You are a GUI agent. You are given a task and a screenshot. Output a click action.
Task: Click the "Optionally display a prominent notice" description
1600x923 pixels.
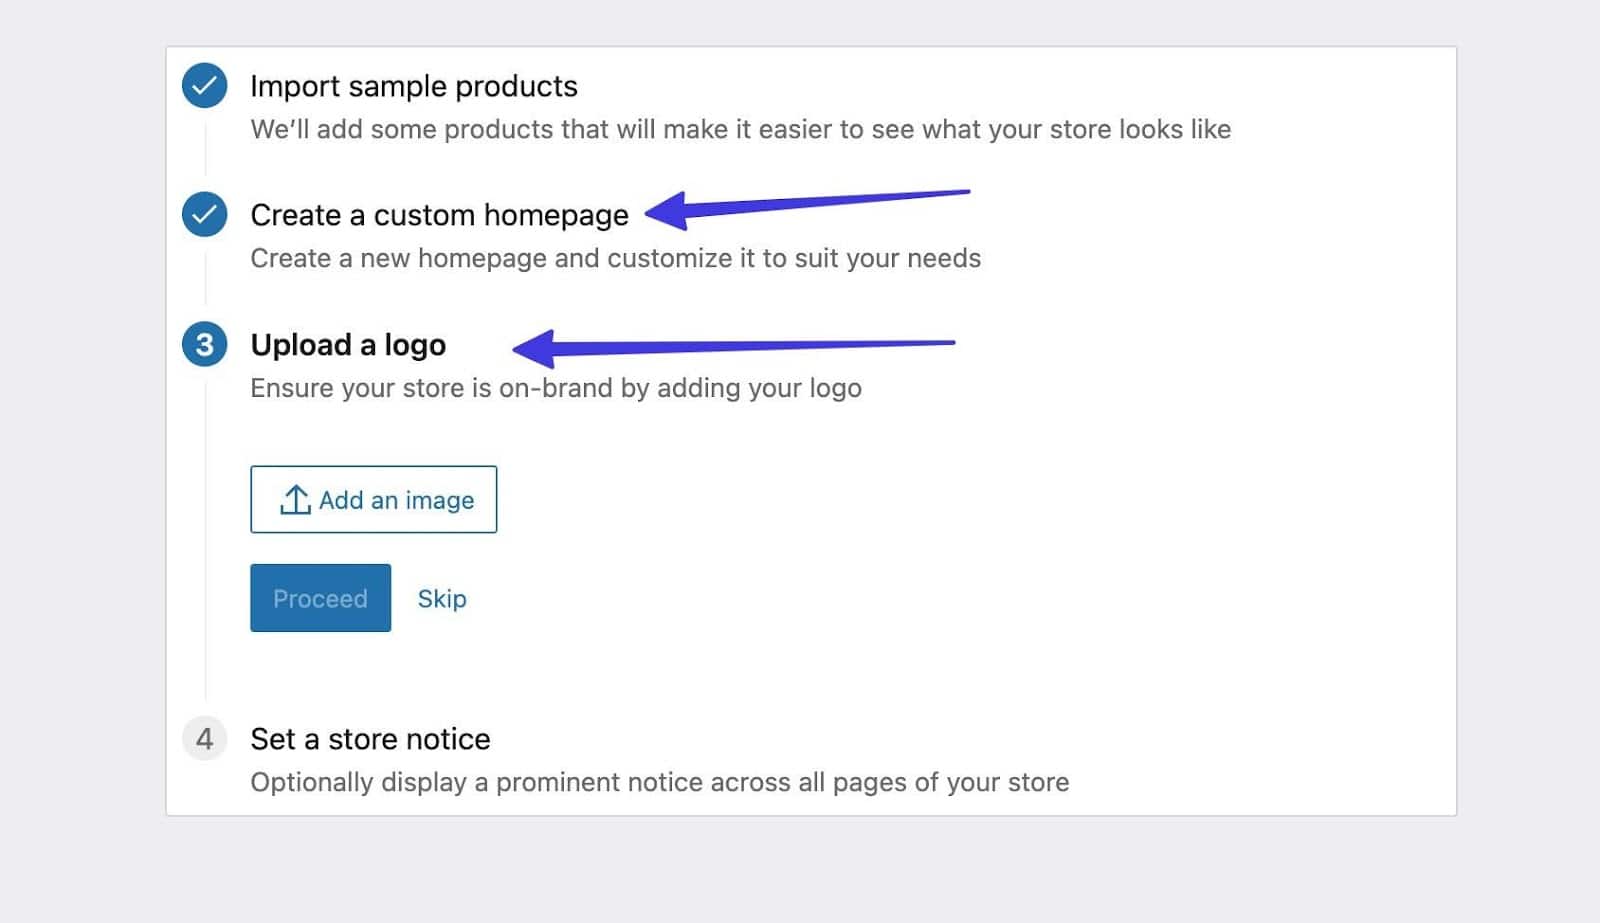(x=659, y=782)
